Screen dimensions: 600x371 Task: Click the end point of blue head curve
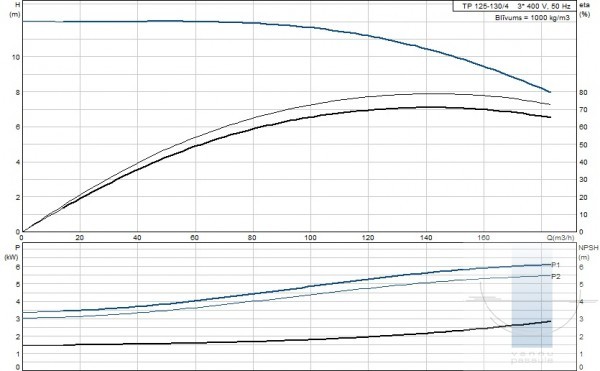tap(550, 92)
